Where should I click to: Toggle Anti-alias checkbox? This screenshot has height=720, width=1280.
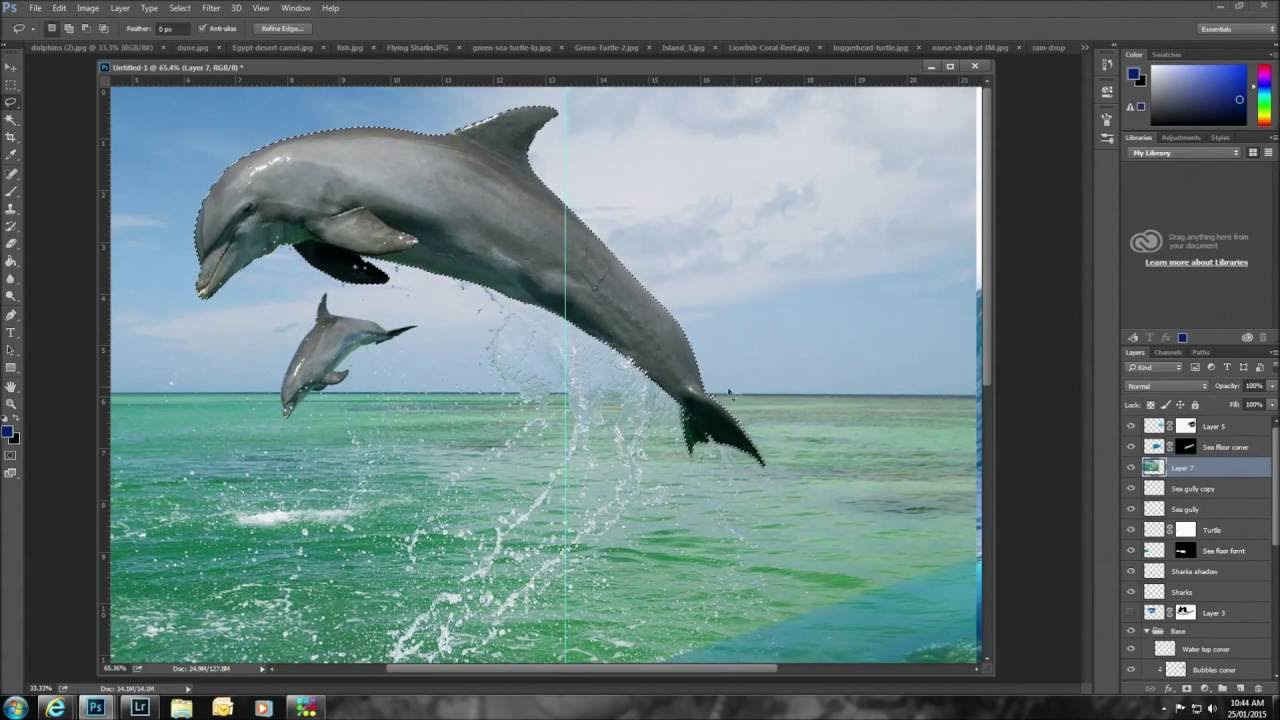203,28
